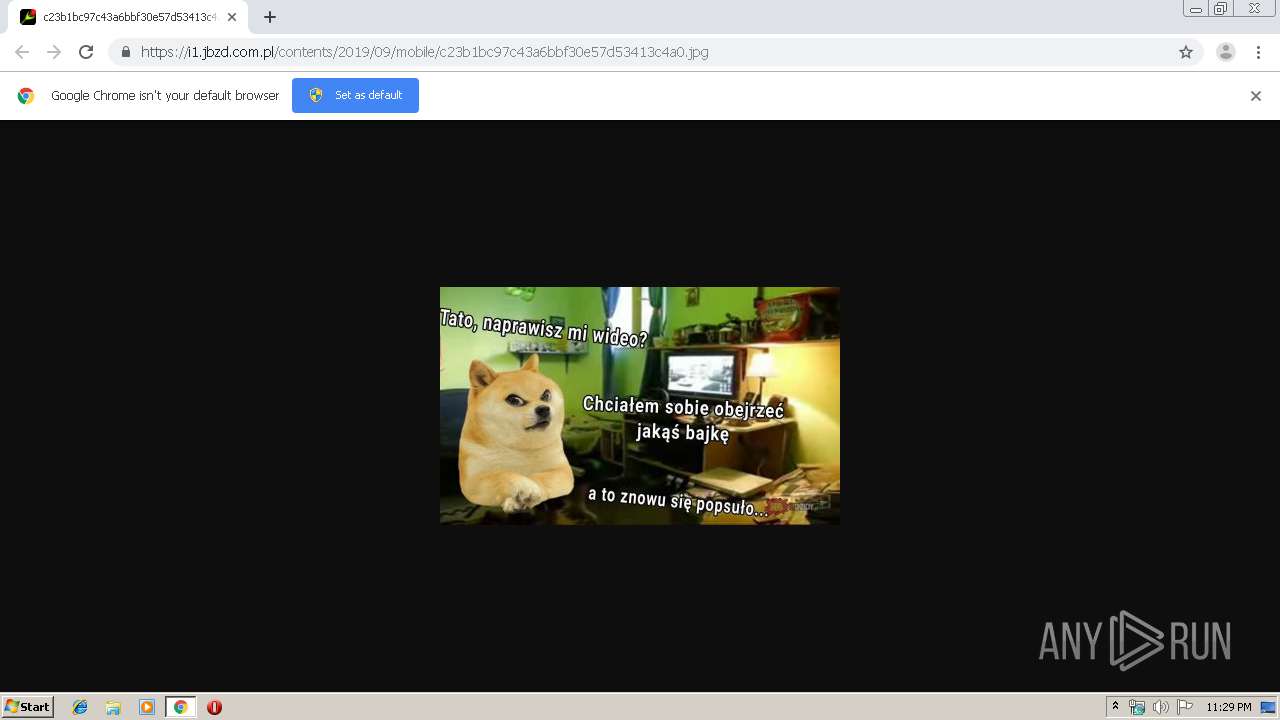
Task: View site security lock information
Action: pyautogui.click(x=126, y=52)
